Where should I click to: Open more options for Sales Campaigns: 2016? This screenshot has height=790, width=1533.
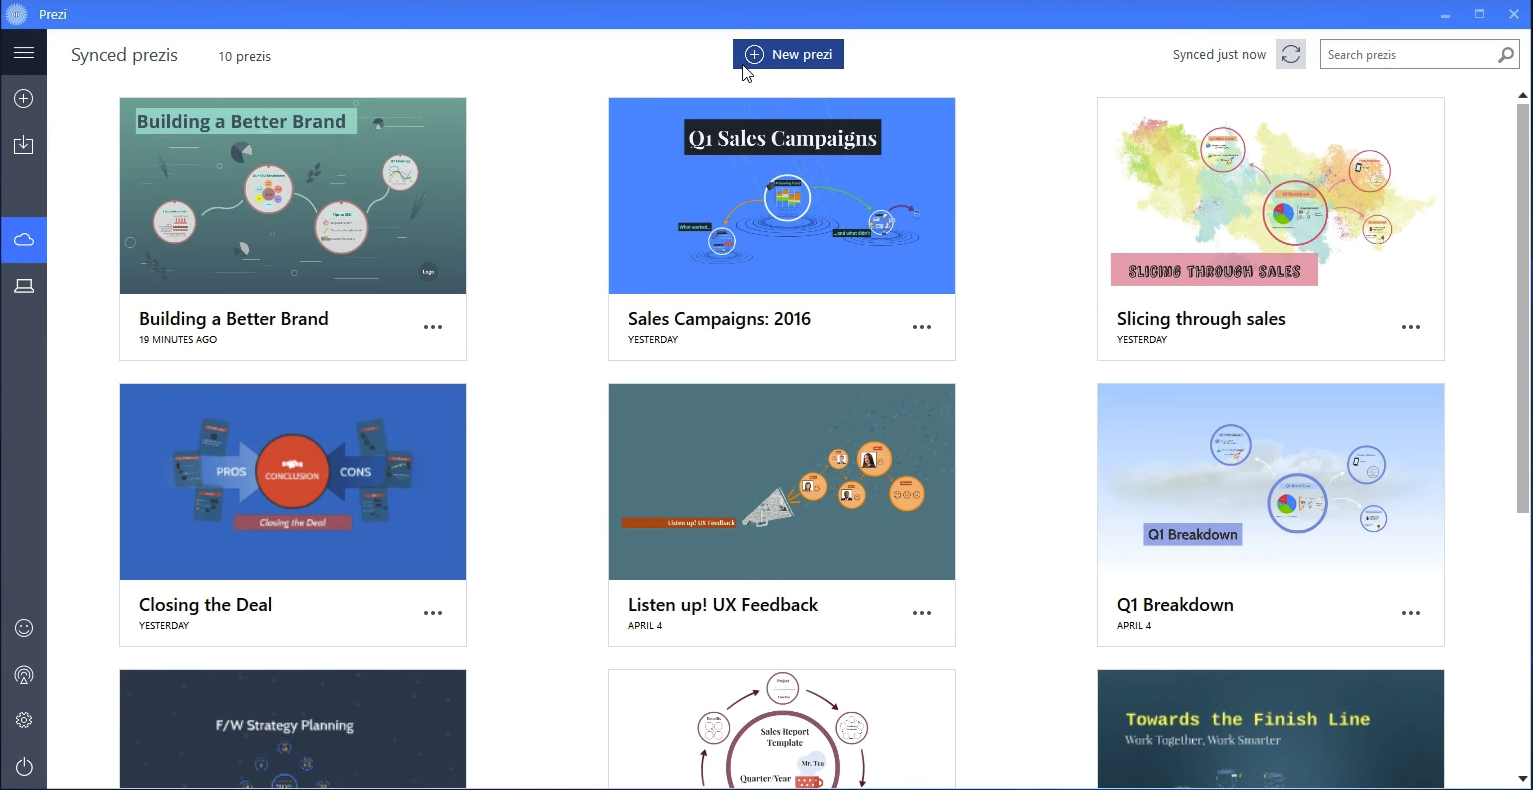click(922, 327)
